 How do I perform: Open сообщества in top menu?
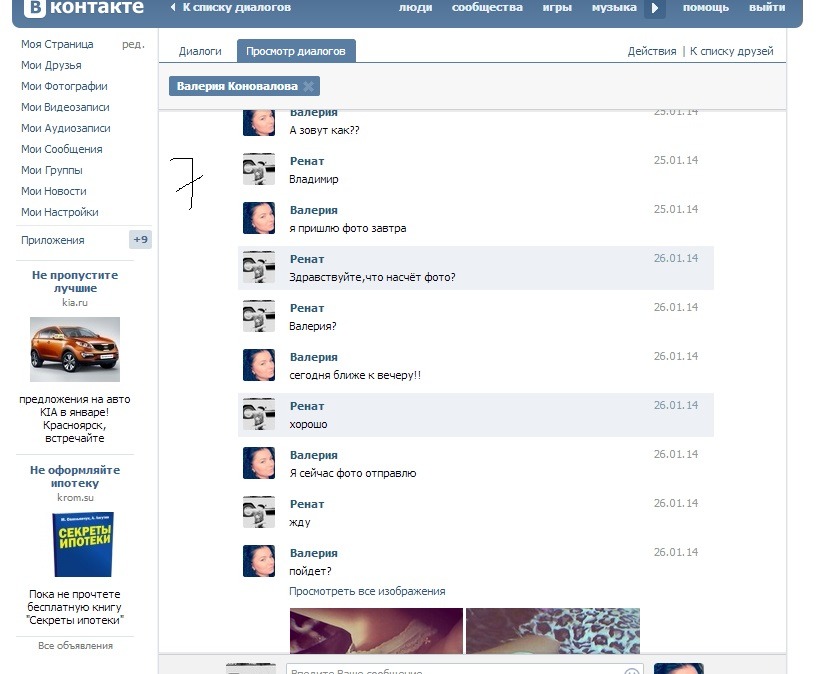(487, 8)
